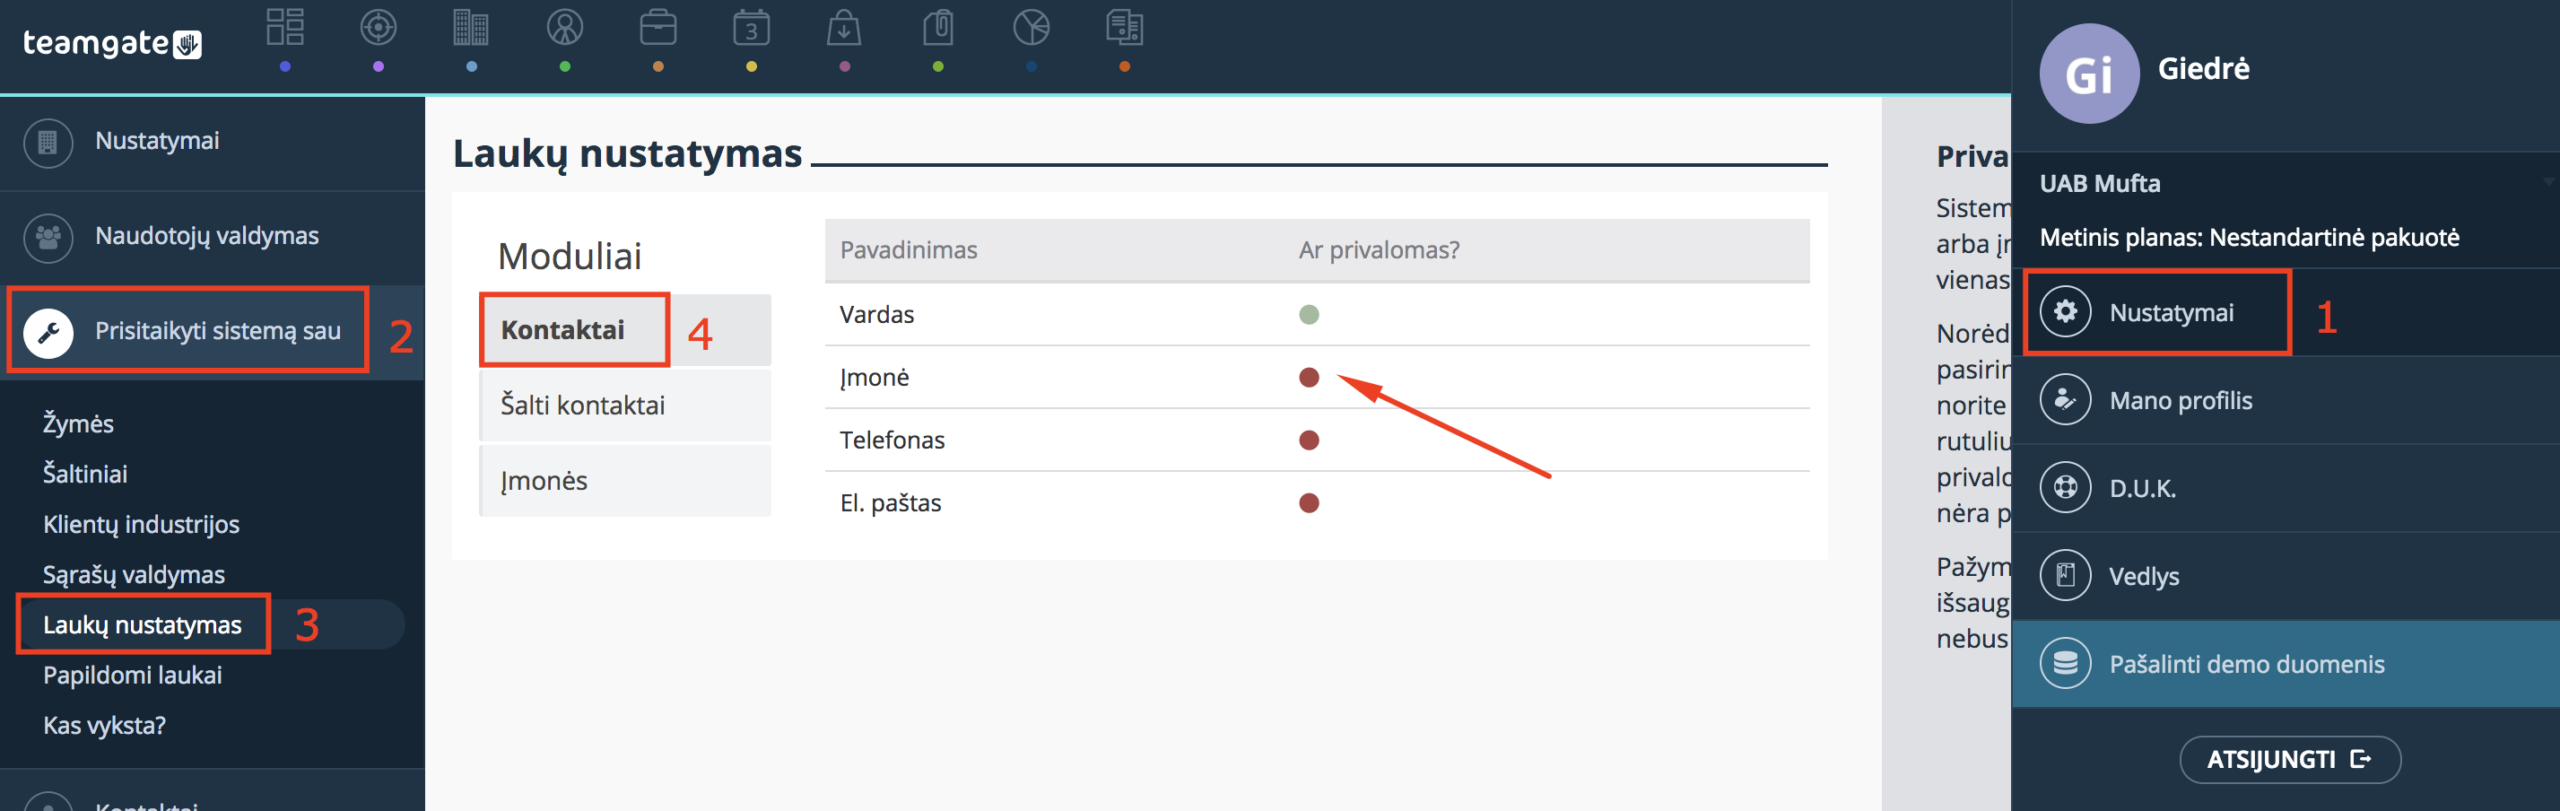Click the Vedlys guide book icon

point(2065,576)
